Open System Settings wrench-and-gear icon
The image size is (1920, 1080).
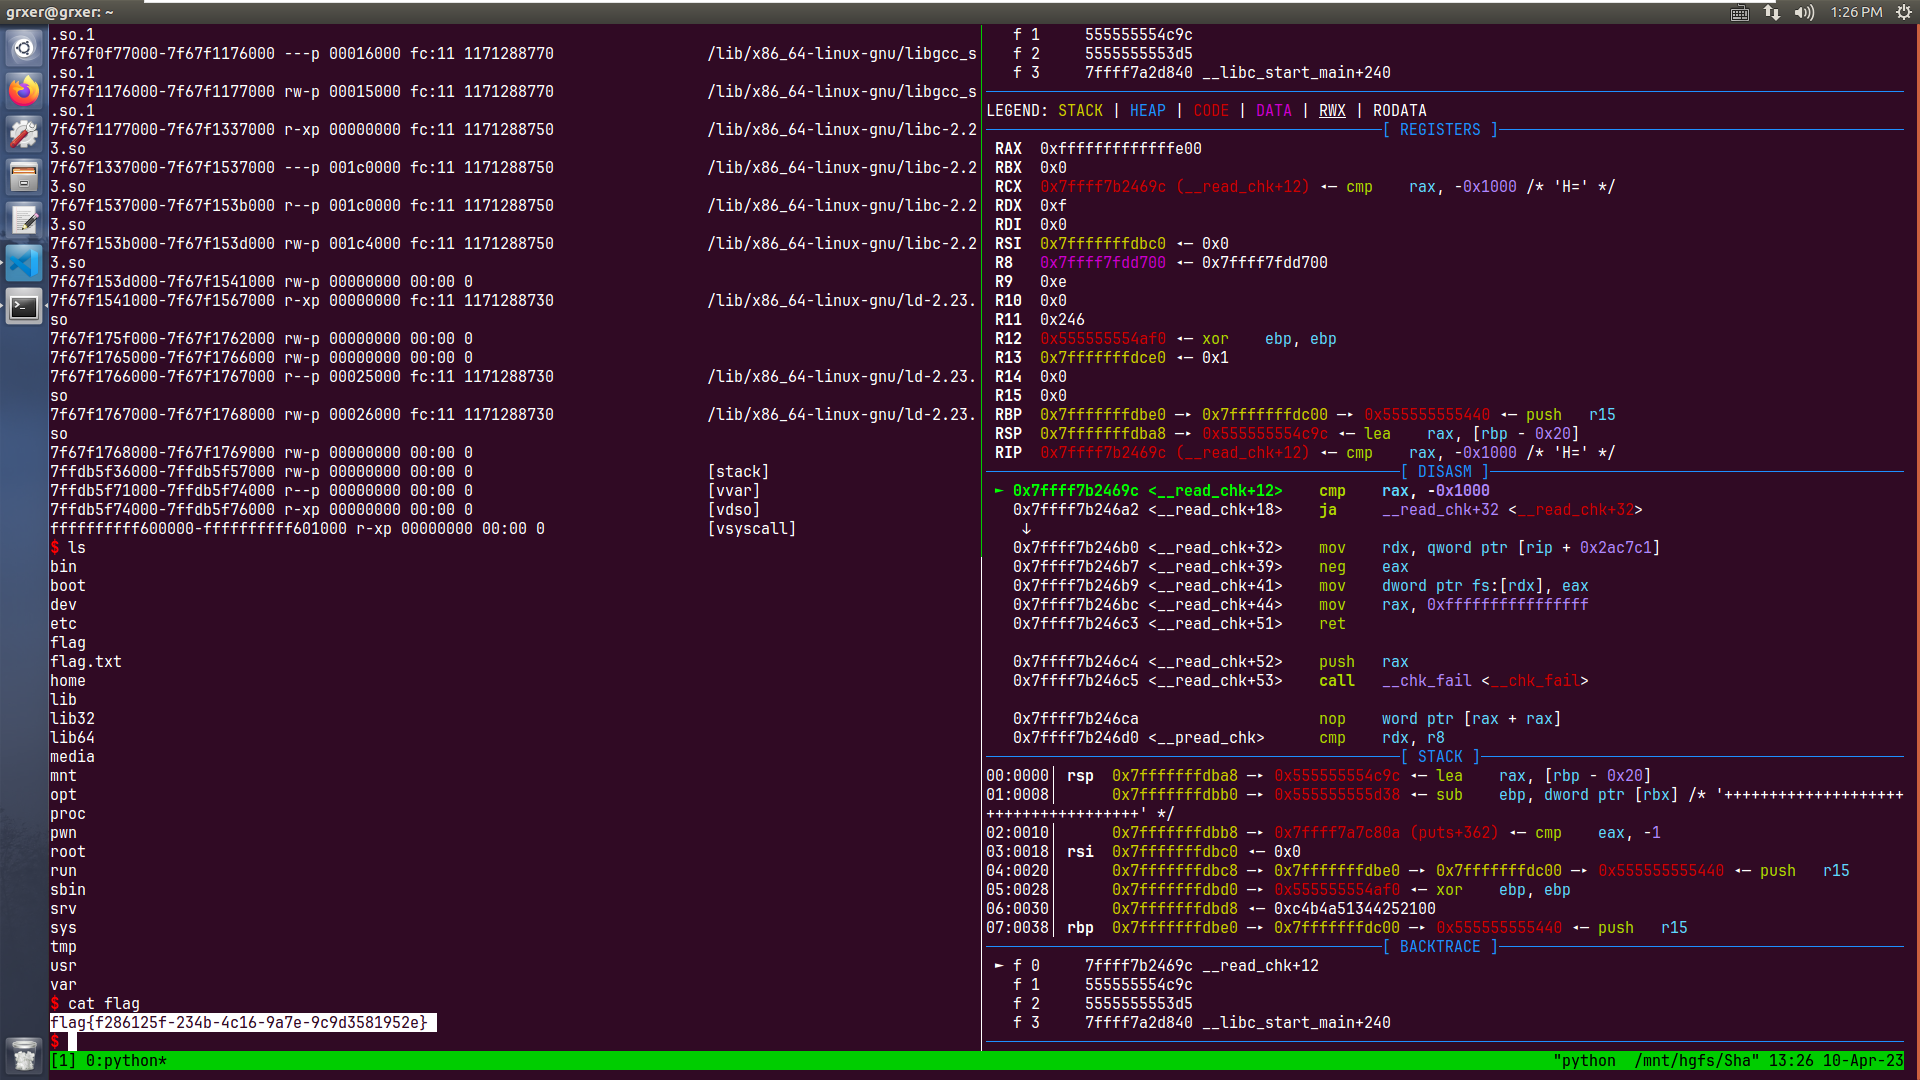(24, 134)
